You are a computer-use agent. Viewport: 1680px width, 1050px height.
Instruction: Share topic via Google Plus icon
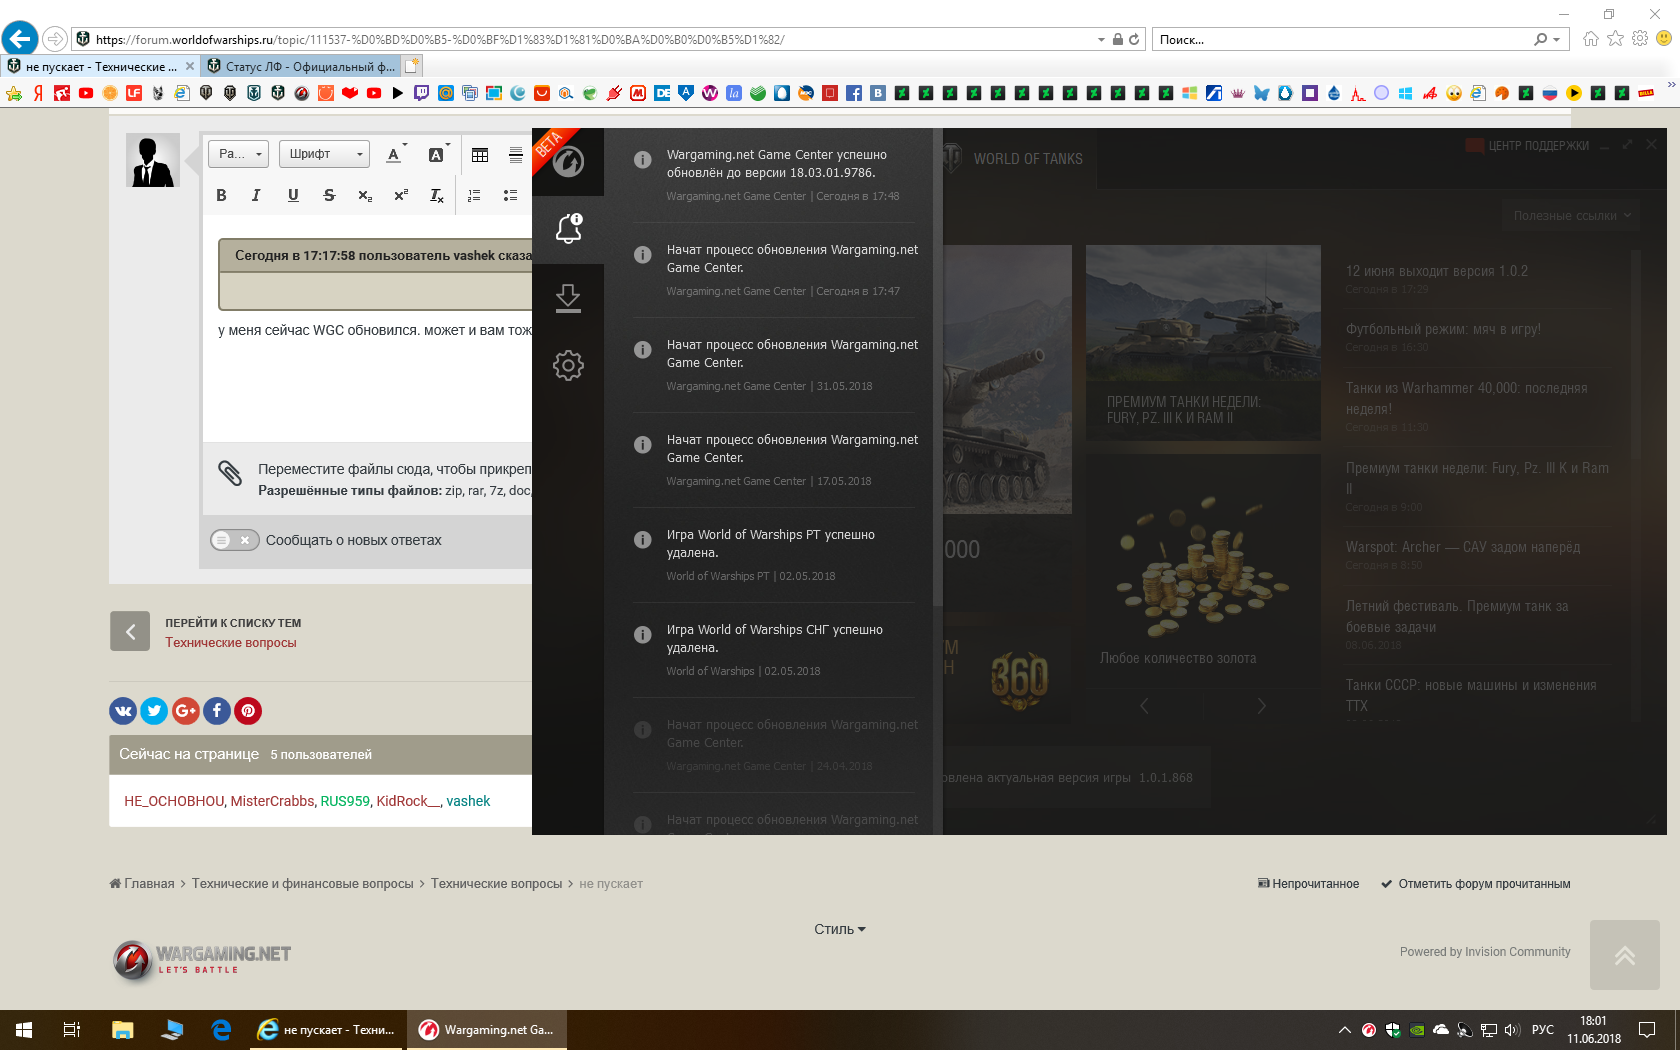[185, 711]
